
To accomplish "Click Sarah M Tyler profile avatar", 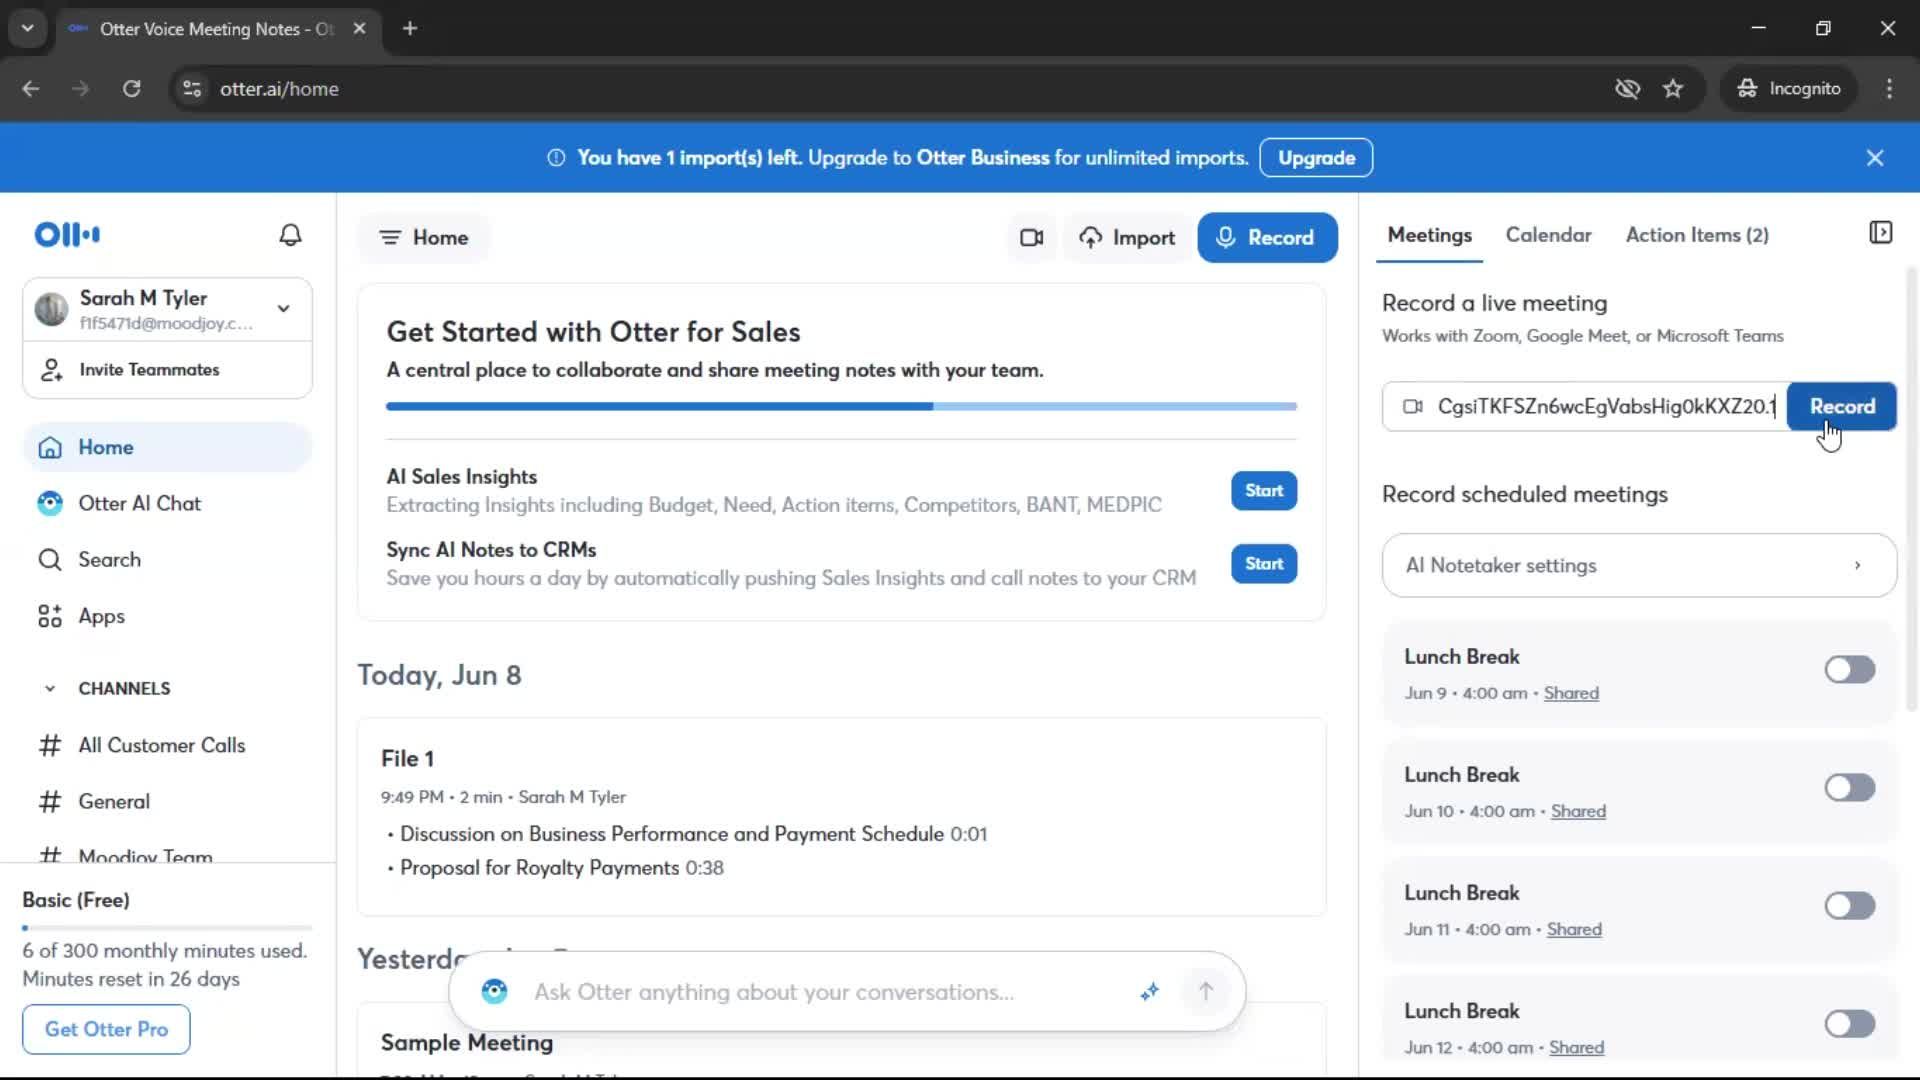I will point(51,309).
